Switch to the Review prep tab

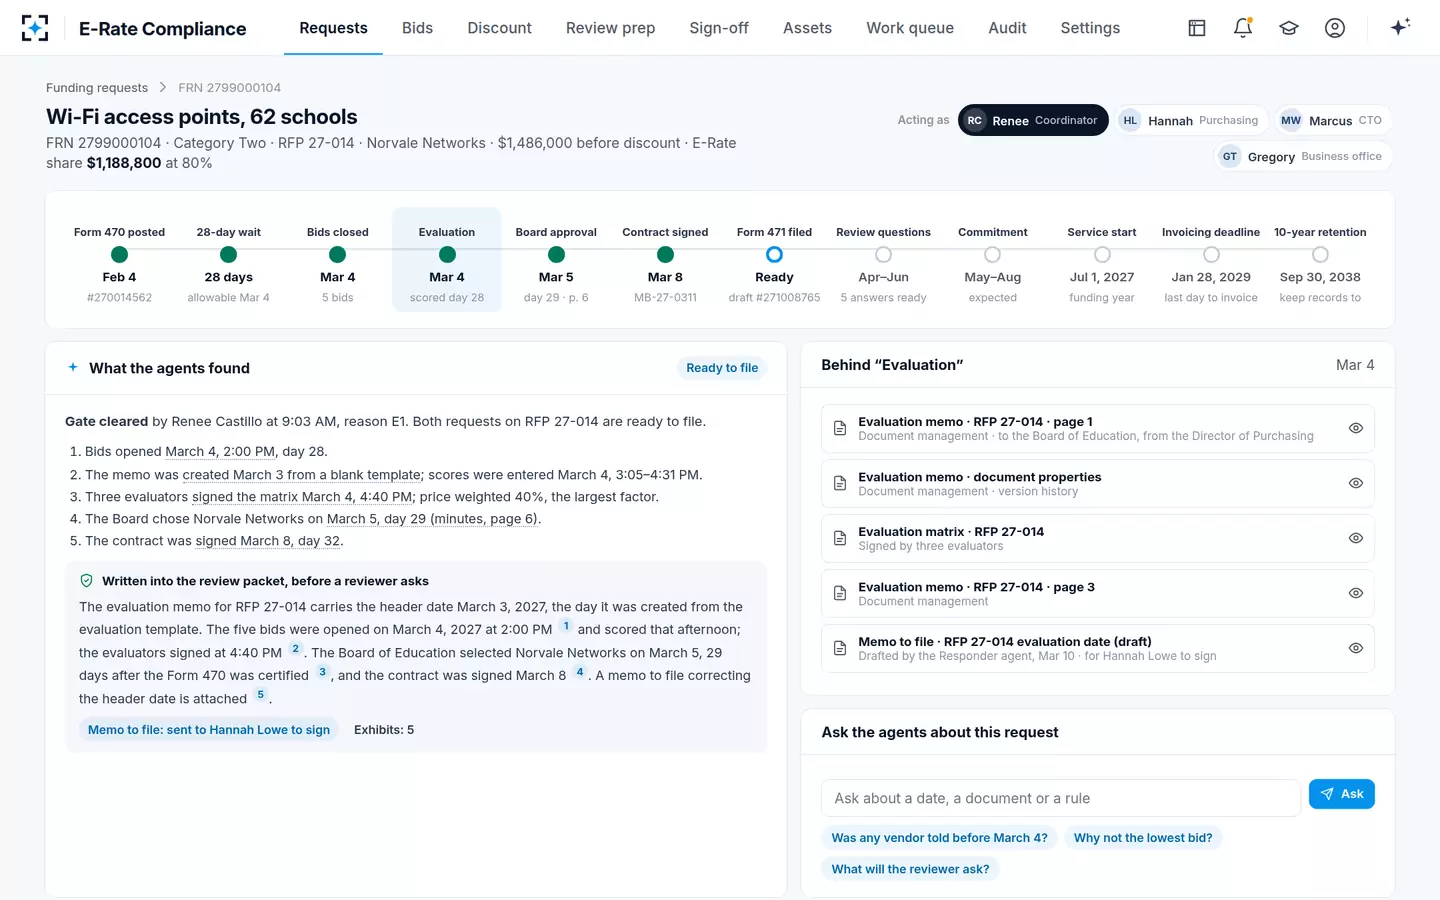pyautogui.click(x=610, y=28)
